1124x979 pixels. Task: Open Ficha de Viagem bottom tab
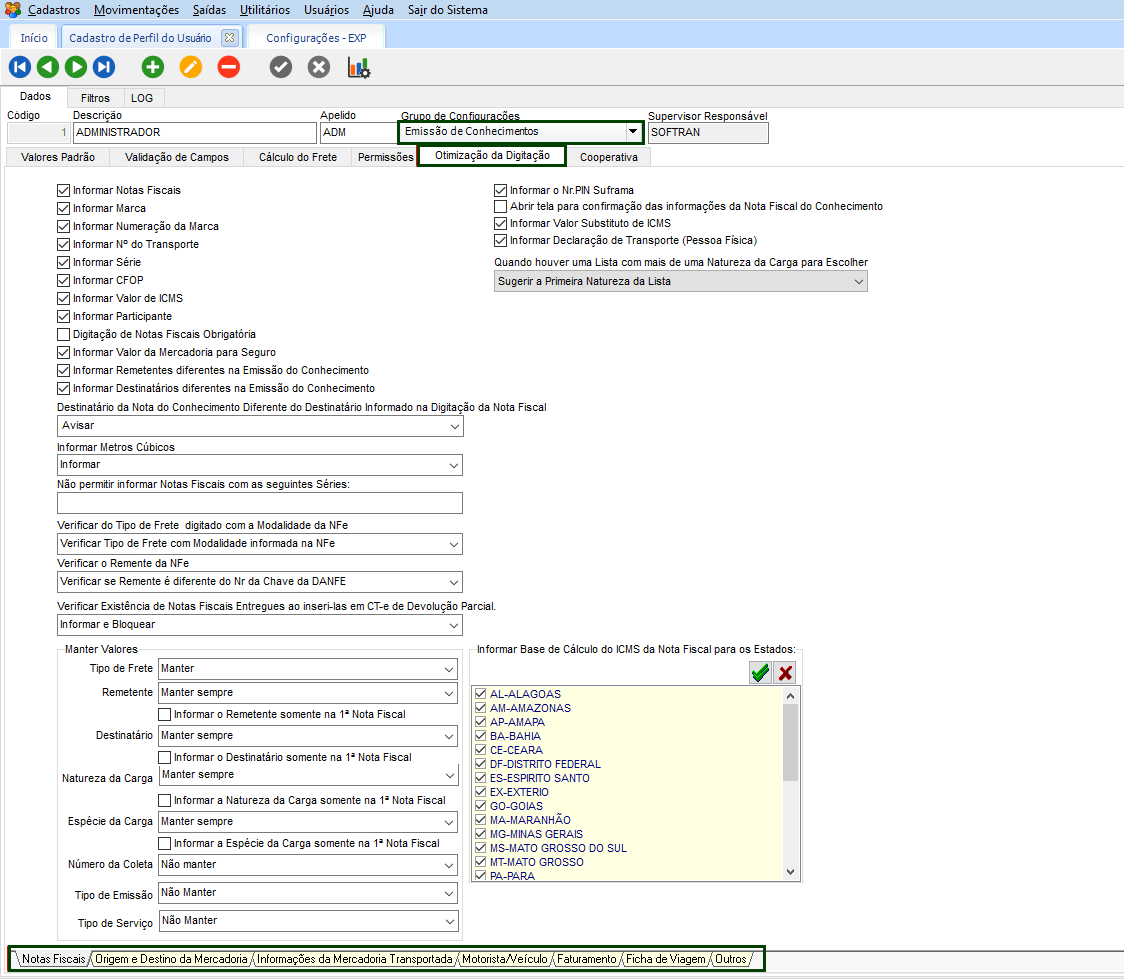point(666,959)
